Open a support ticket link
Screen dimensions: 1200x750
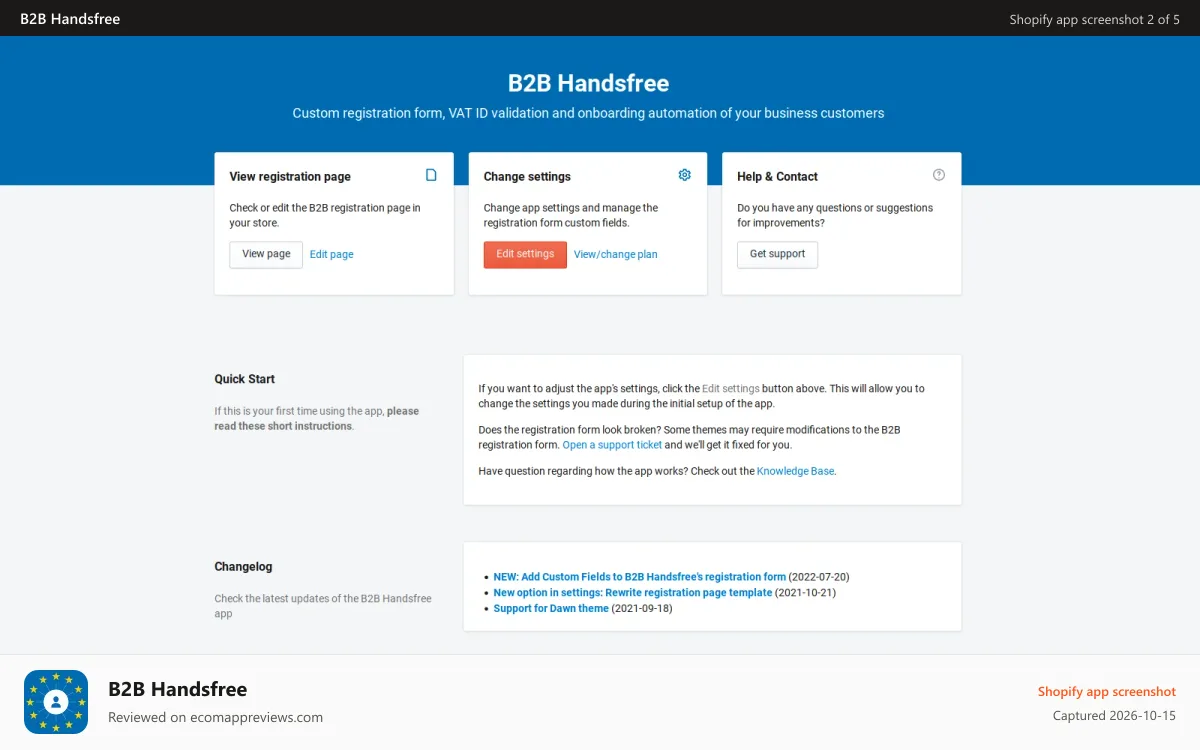click(x=612, y=445)
